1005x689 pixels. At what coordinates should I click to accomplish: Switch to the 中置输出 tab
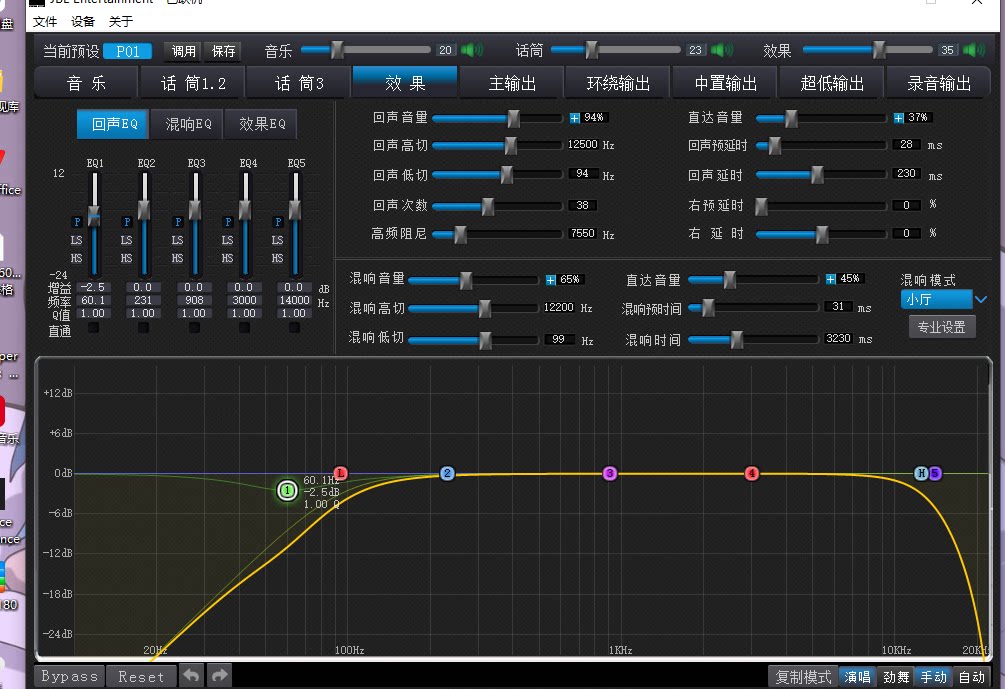(726, 83)
